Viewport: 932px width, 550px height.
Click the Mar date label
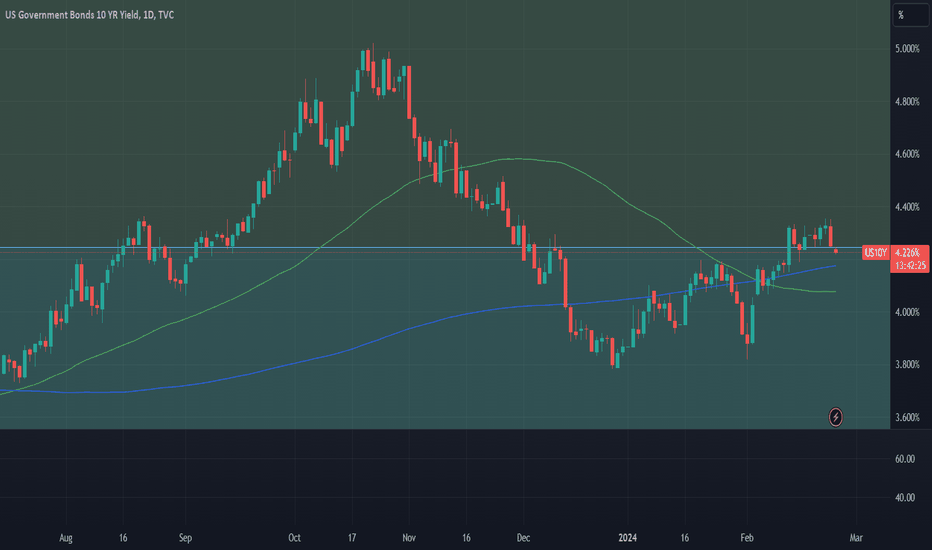point(856,538)
